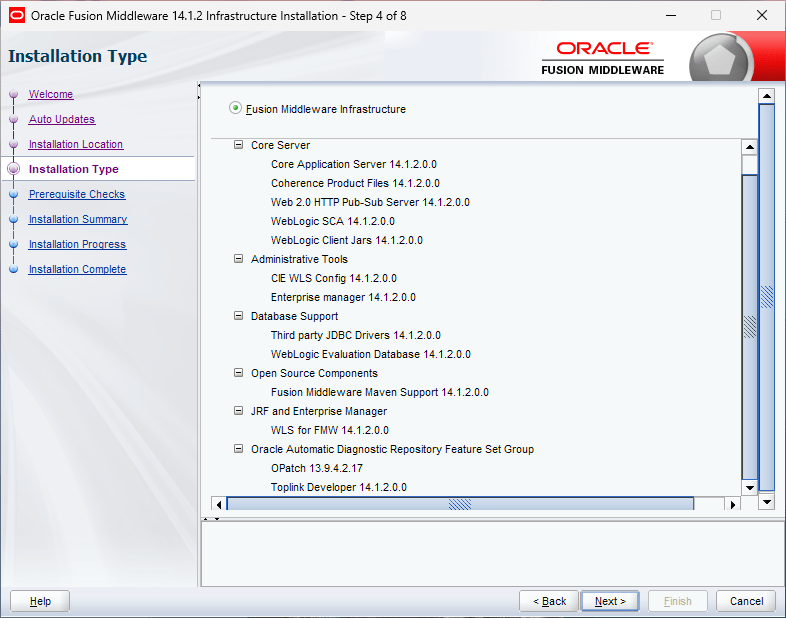Click the empty message area pane
Screen dimensions: 786x618
tap(493, 553)
